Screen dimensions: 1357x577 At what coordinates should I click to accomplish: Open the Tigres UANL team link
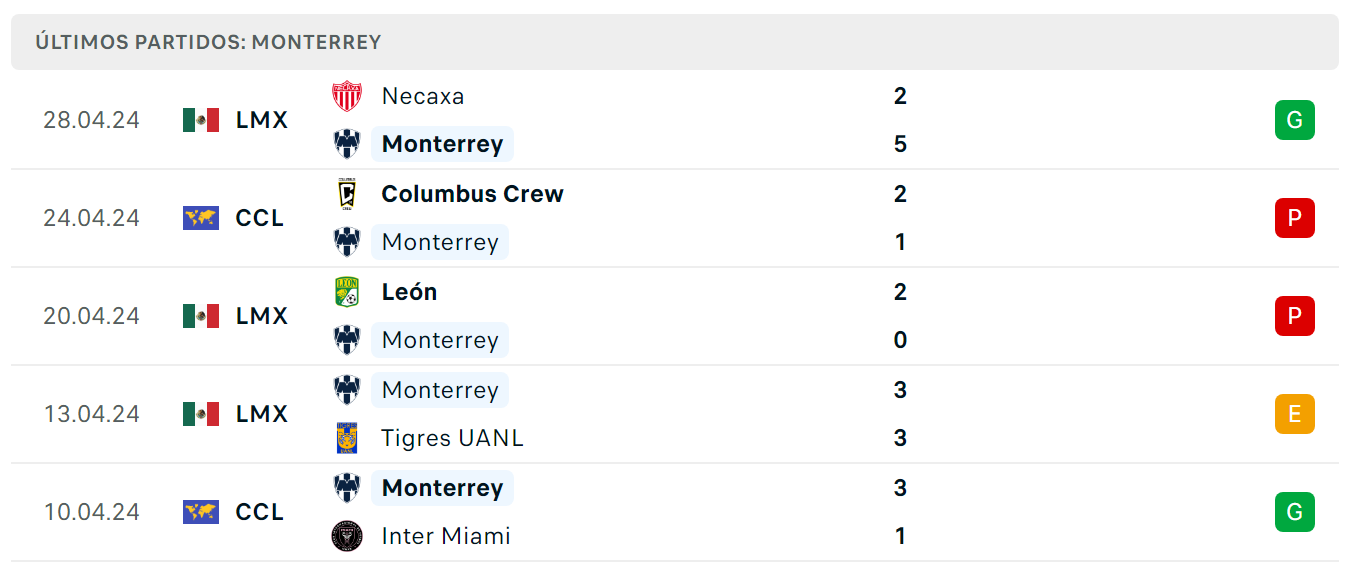click(x=452, y=438)
